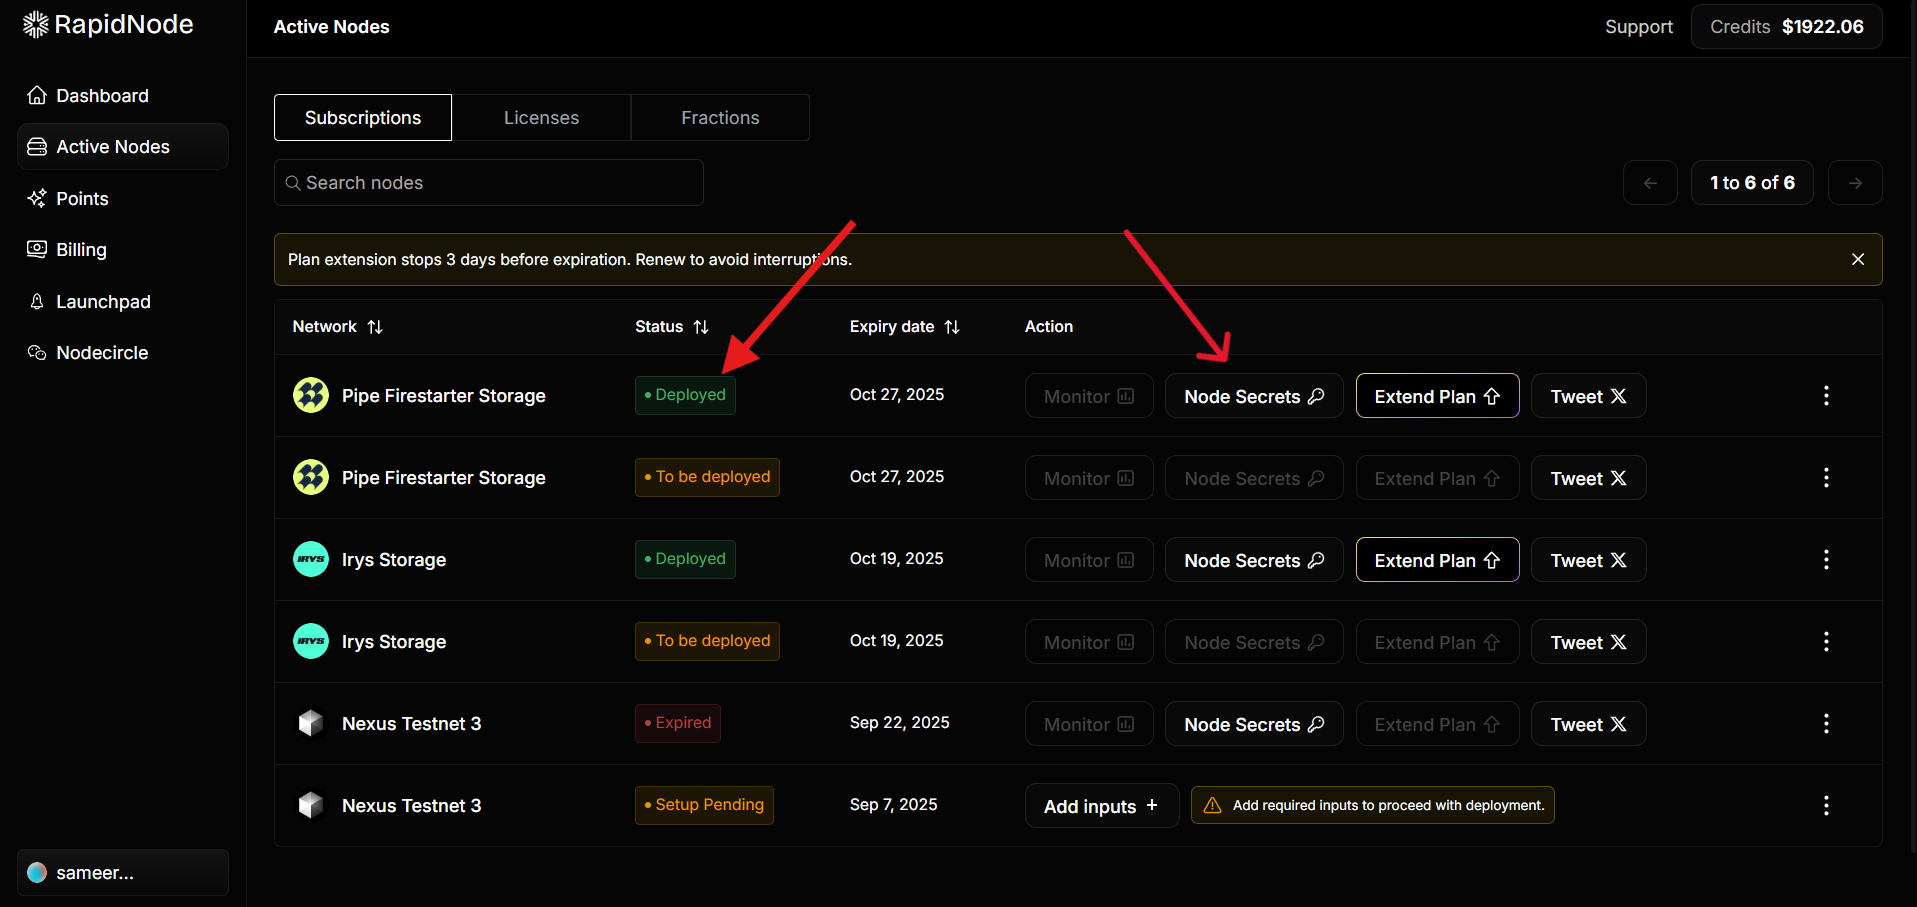The height and width of the screenshot is (907, 1917).
Task: Sort table by Expiry date column
Action: pos(952,327)
